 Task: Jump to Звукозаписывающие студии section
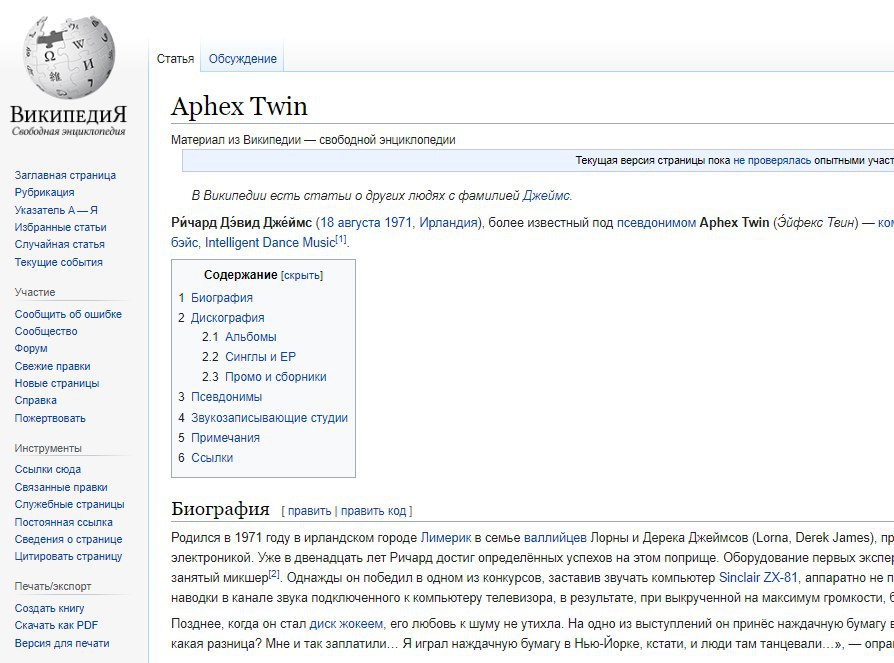pyautogui.click(x=269, y=418)
